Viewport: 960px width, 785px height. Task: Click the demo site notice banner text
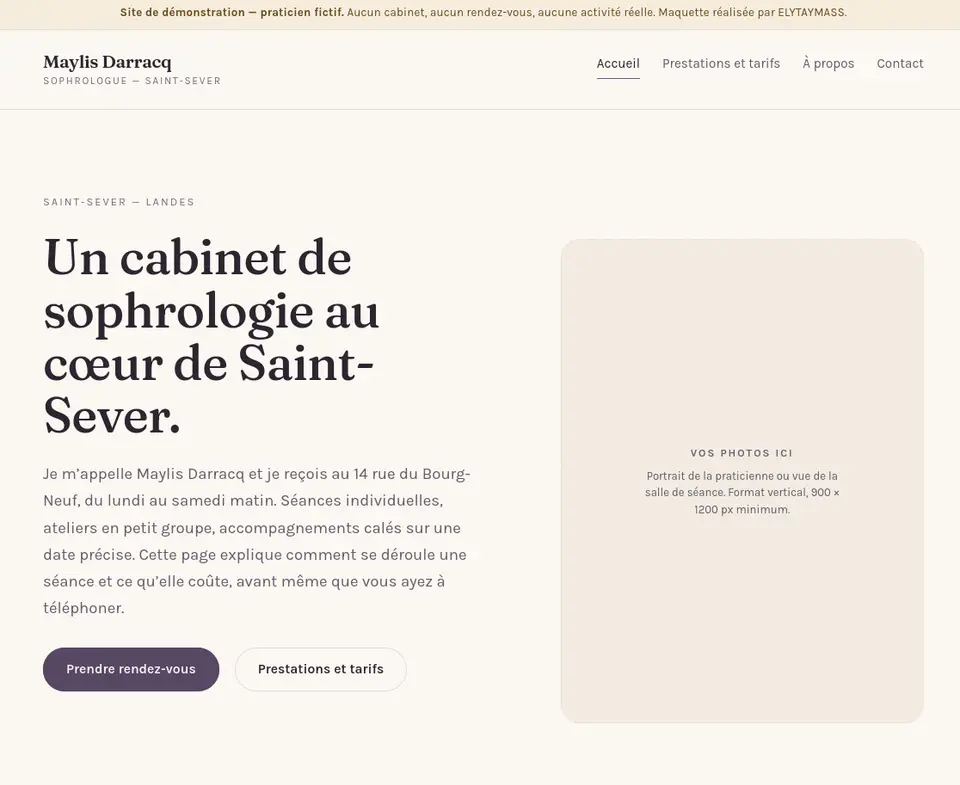click(483, 12)
